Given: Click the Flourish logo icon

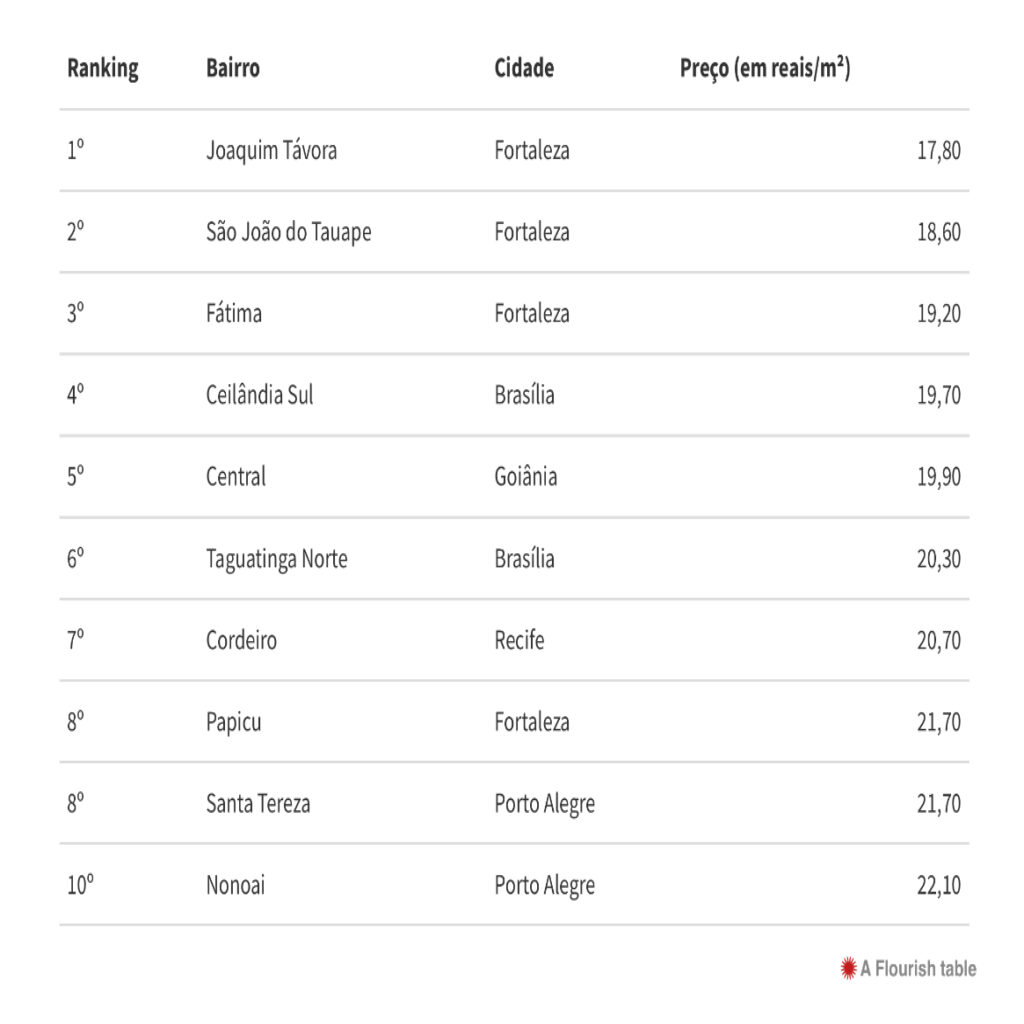Looking at the screenshot, I should pos(848,968).
